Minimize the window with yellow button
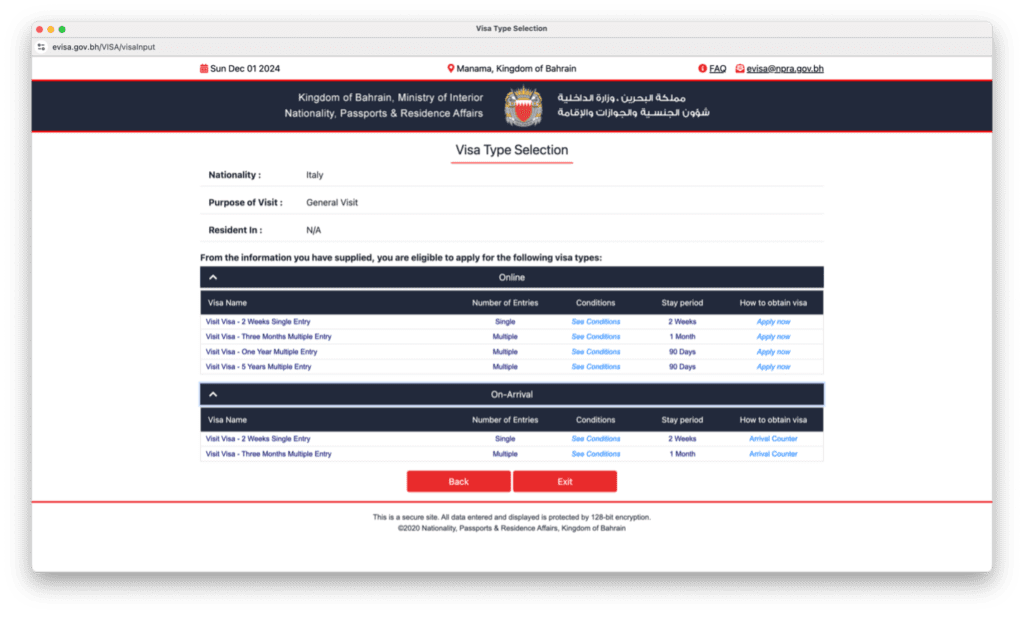Viewport: 1024px width, 617px height. click(x=51, y=29)
